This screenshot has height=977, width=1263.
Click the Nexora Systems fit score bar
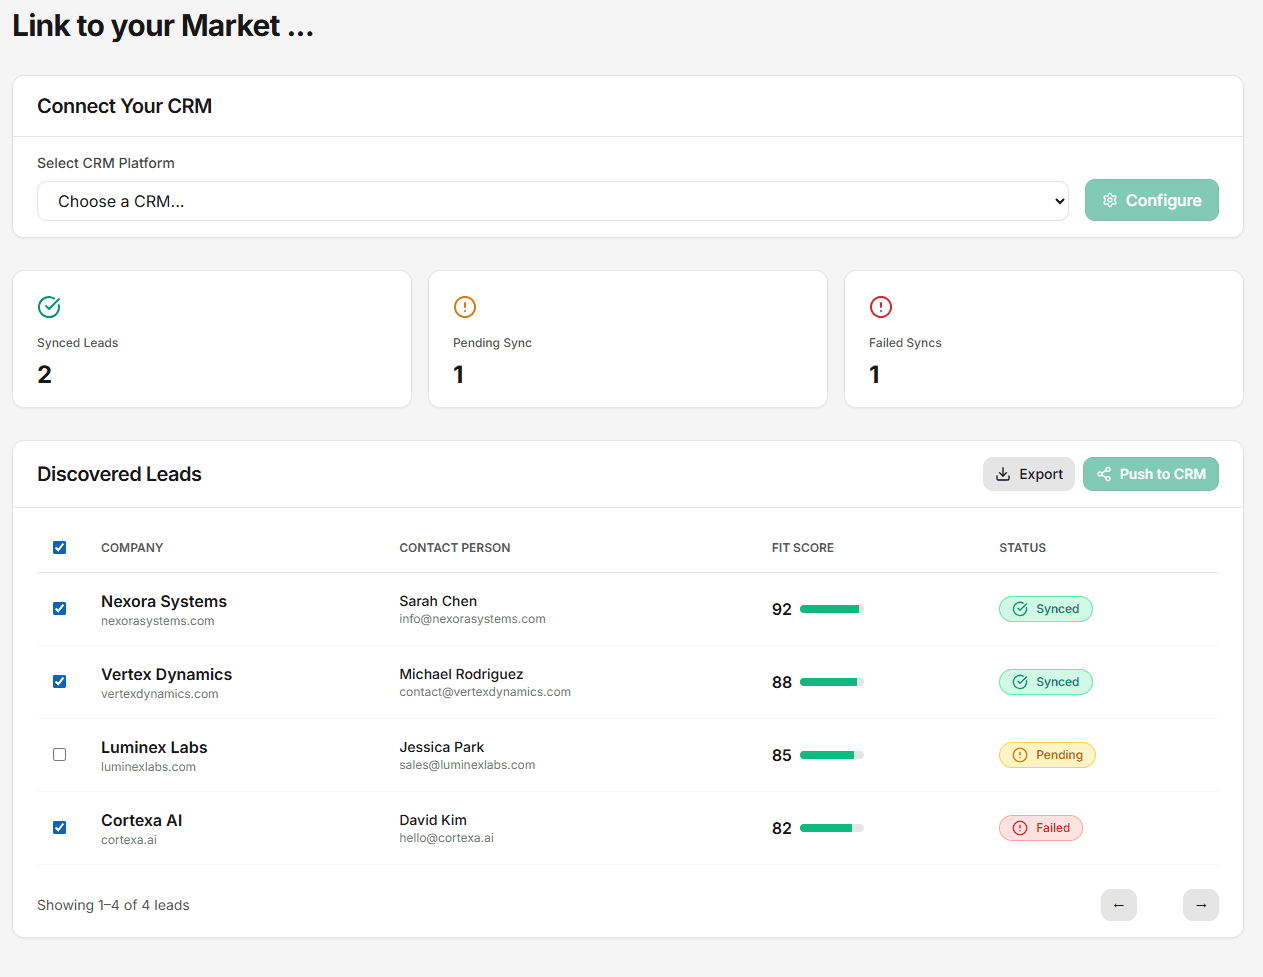pyautogui.click(x=832, y=609)
